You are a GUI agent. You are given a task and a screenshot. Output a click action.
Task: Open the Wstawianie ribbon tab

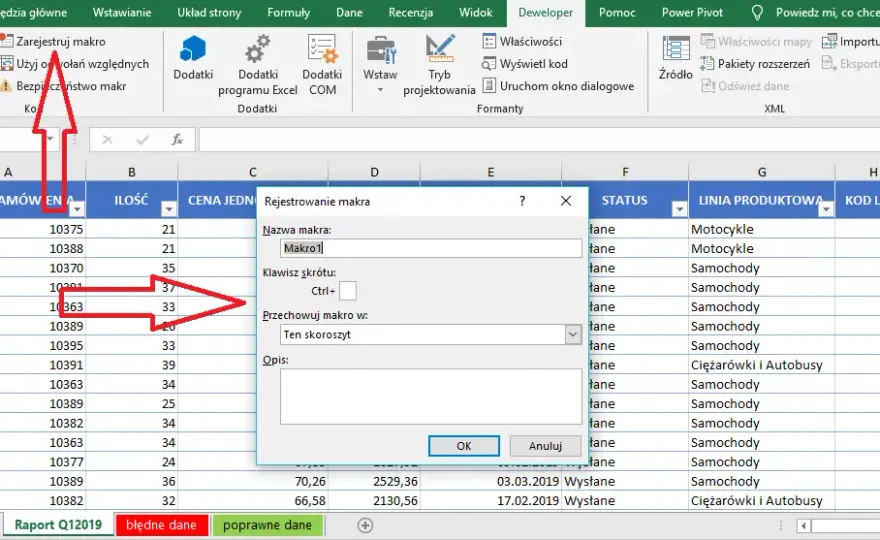(122, 12)
